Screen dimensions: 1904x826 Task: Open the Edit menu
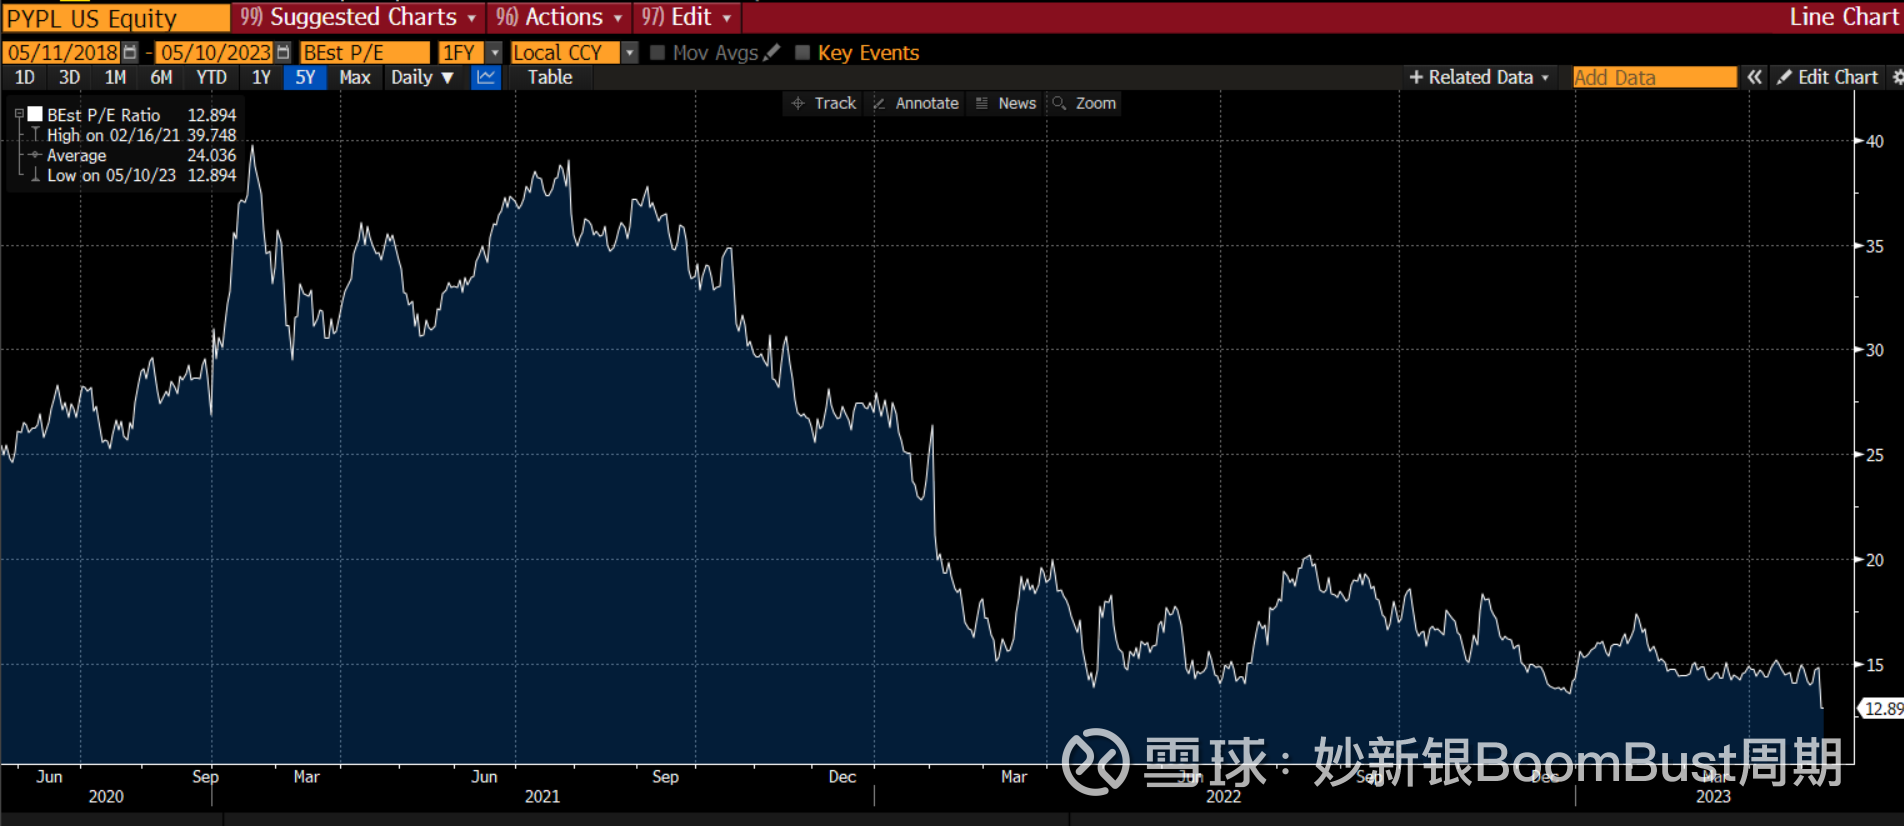click(x=687, y=17)
